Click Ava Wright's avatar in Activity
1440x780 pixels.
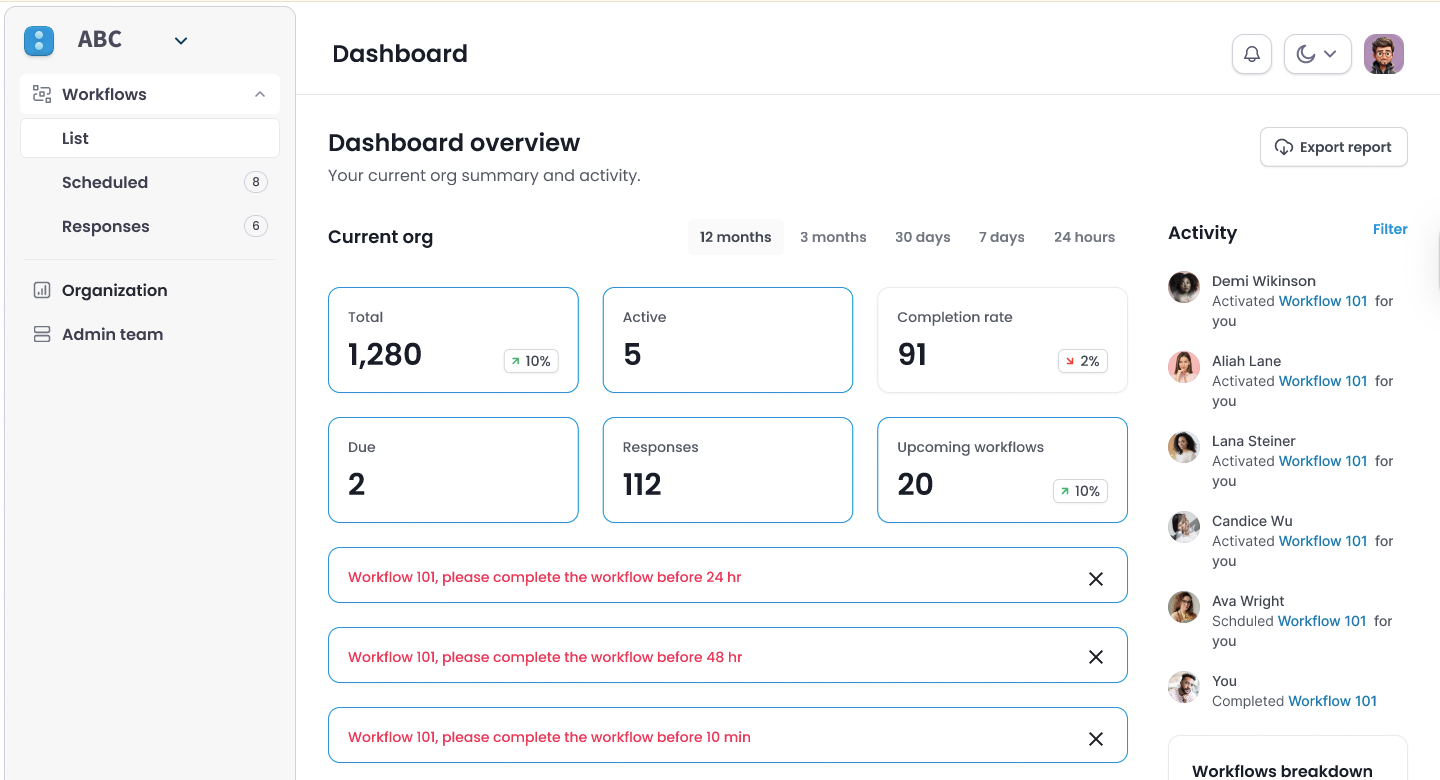(x=1184, y=607)
